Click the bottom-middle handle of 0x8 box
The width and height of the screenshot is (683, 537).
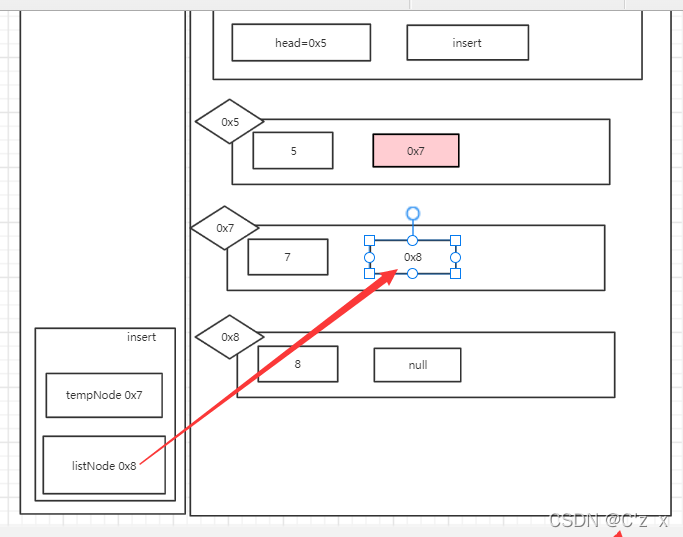pos(413,274)
